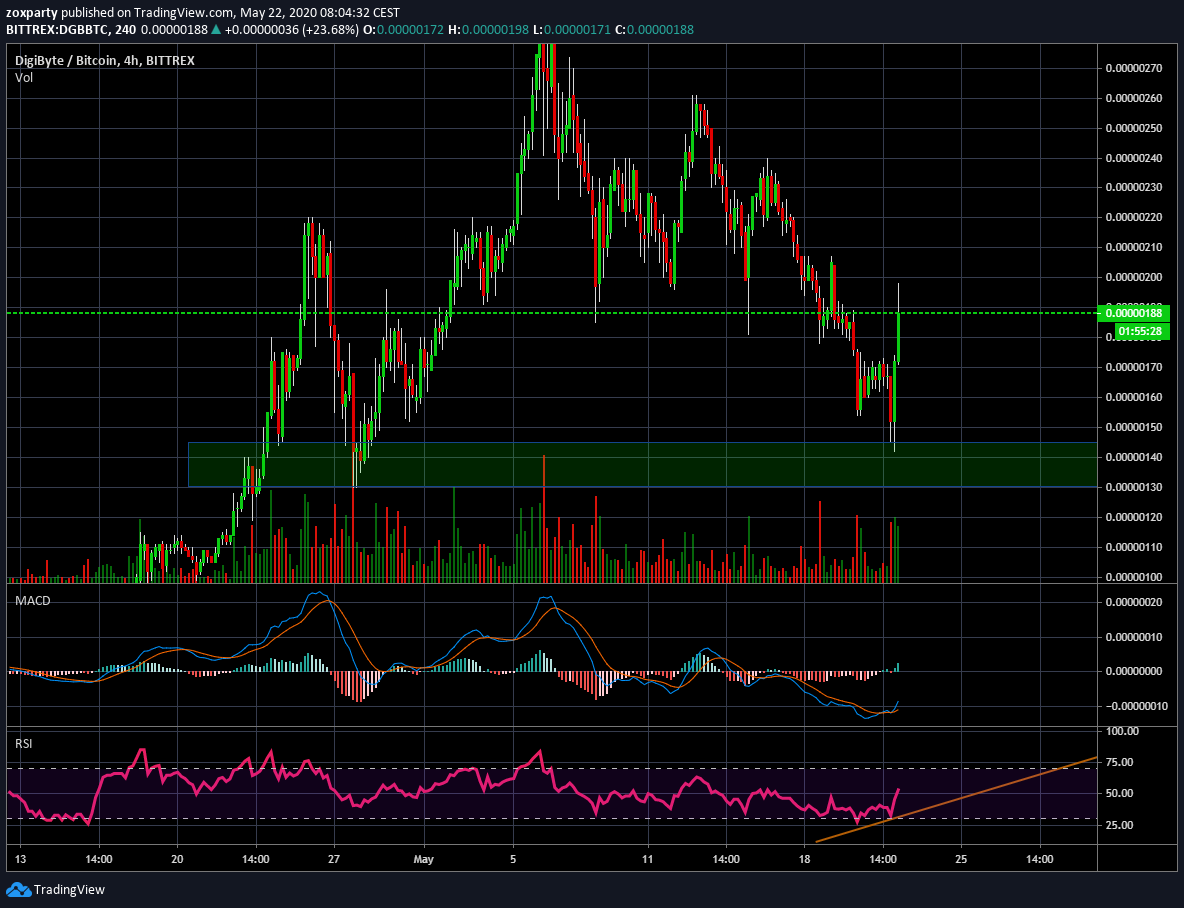Select the green support zone rectangle
The image size is (1184, 908).
click(x=642, y=465)
